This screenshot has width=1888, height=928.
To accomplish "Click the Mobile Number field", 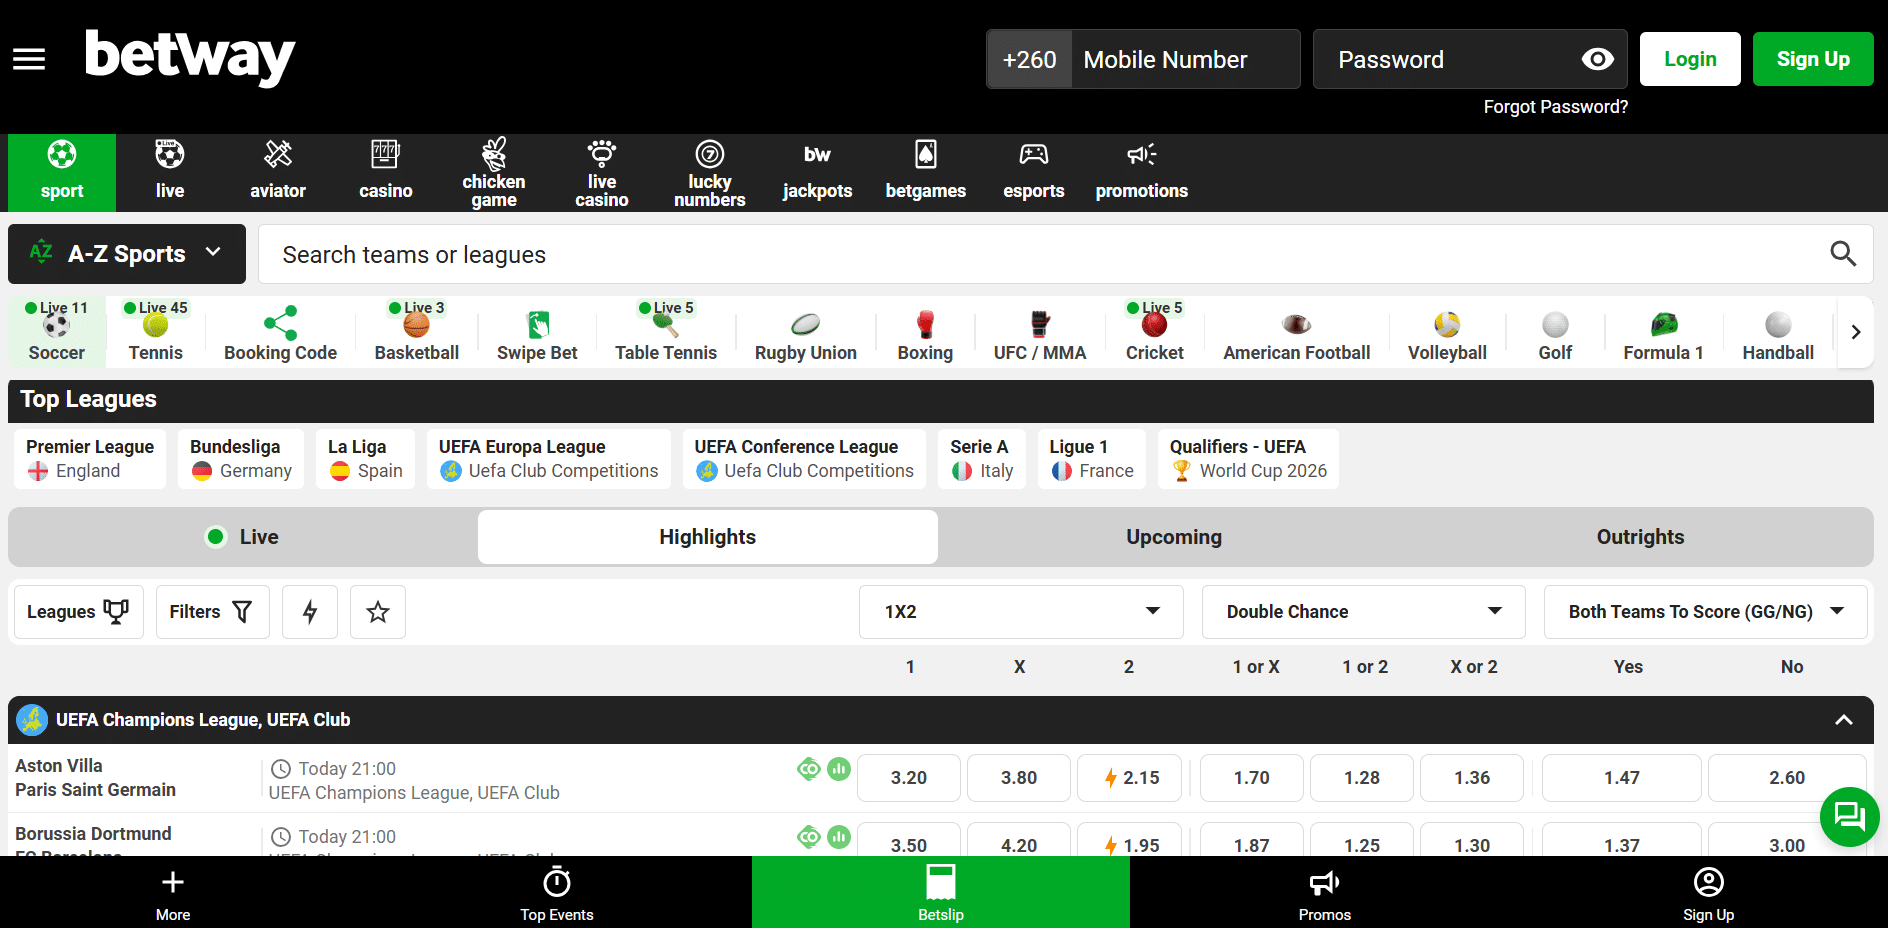I will tap(1185, 59).
